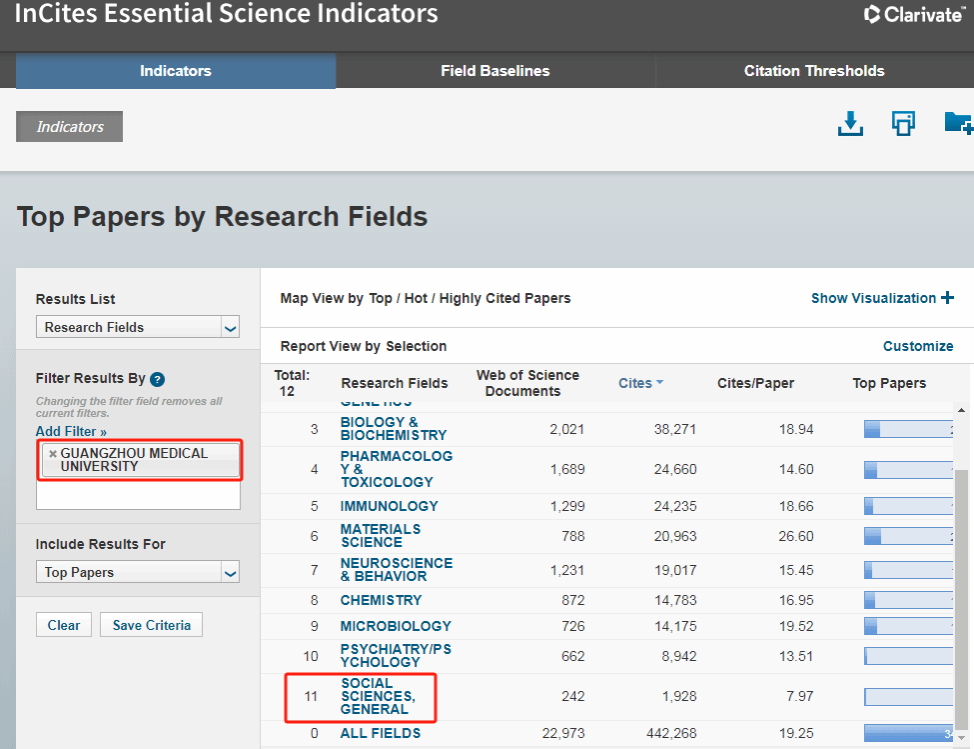Click the add-to-folder icon
This screenshot has height=749, width=974.
[957, 123]
